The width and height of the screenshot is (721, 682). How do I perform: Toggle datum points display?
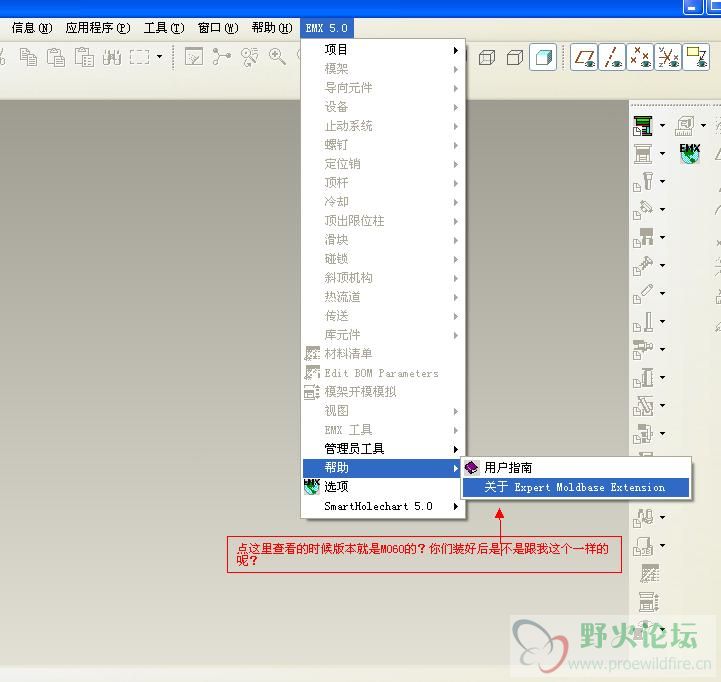pos(640,57)
